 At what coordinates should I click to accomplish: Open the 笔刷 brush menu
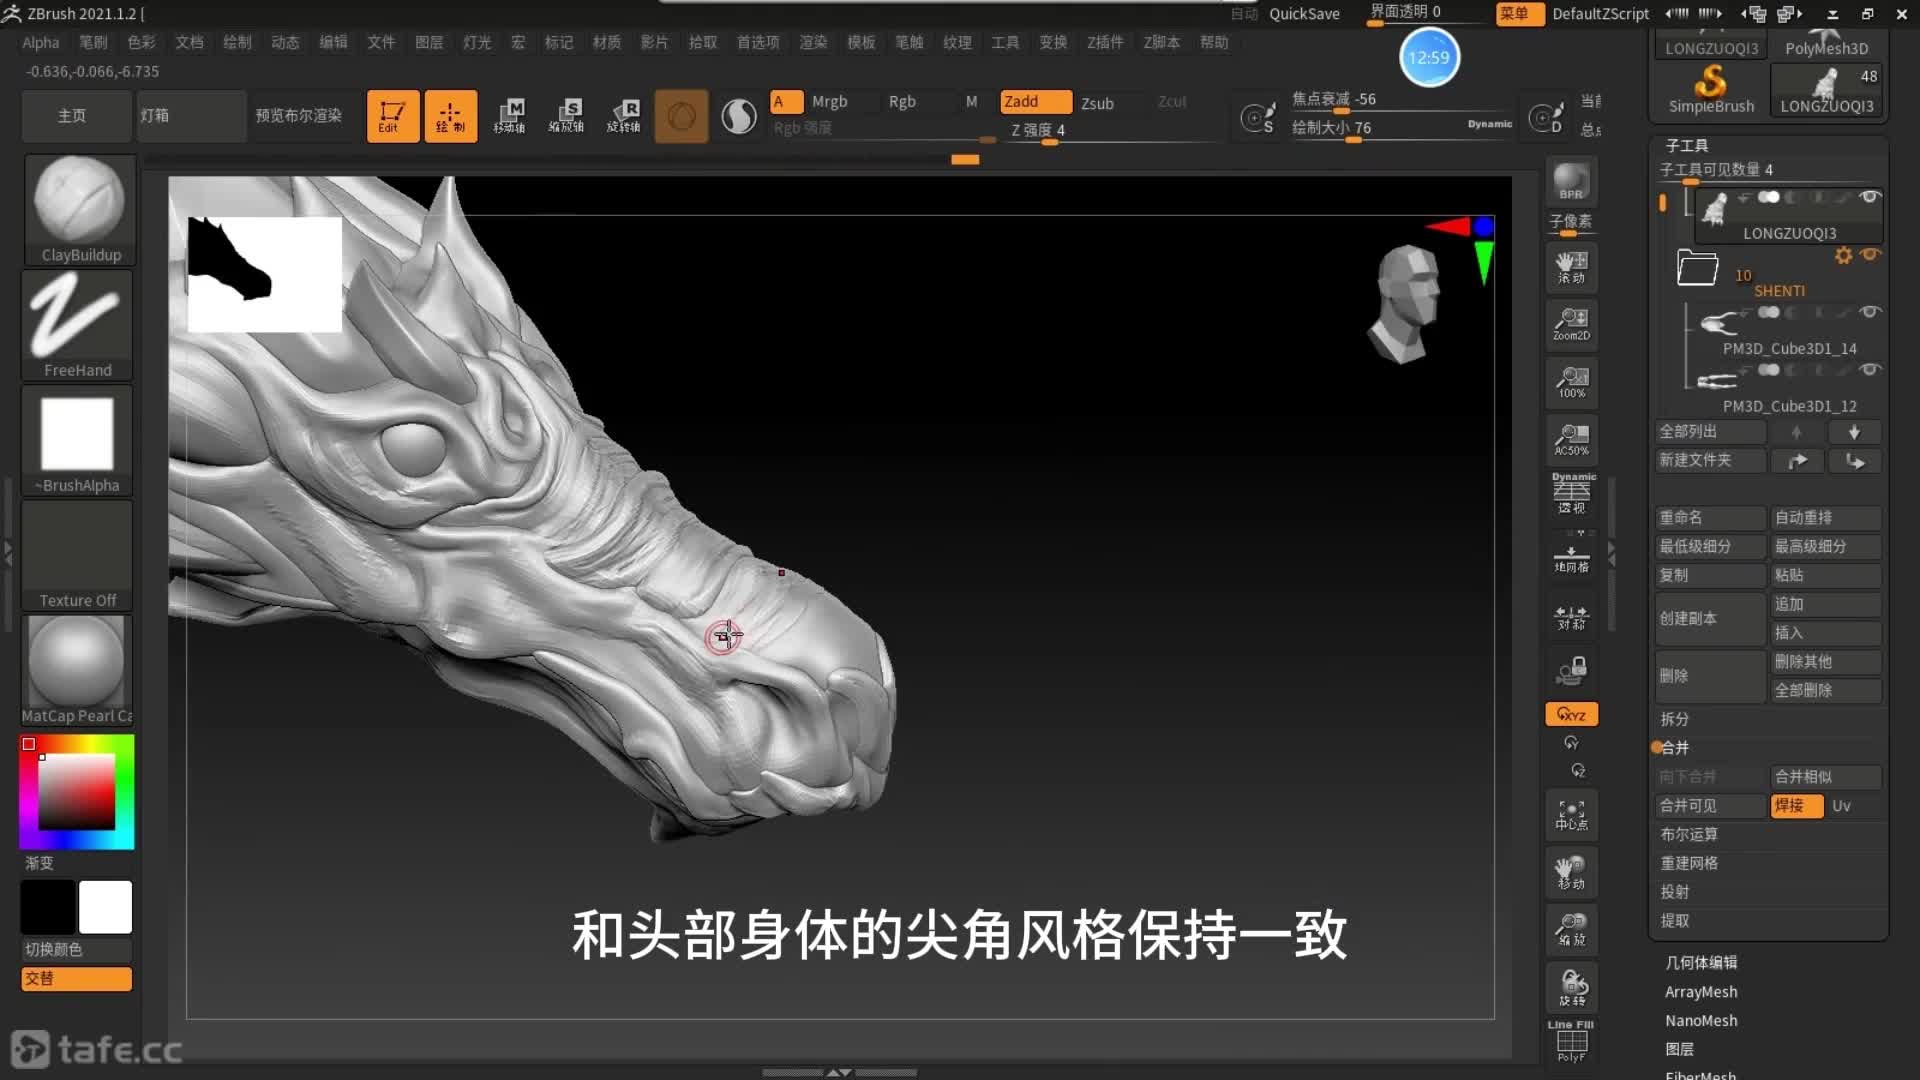point(93,42)
